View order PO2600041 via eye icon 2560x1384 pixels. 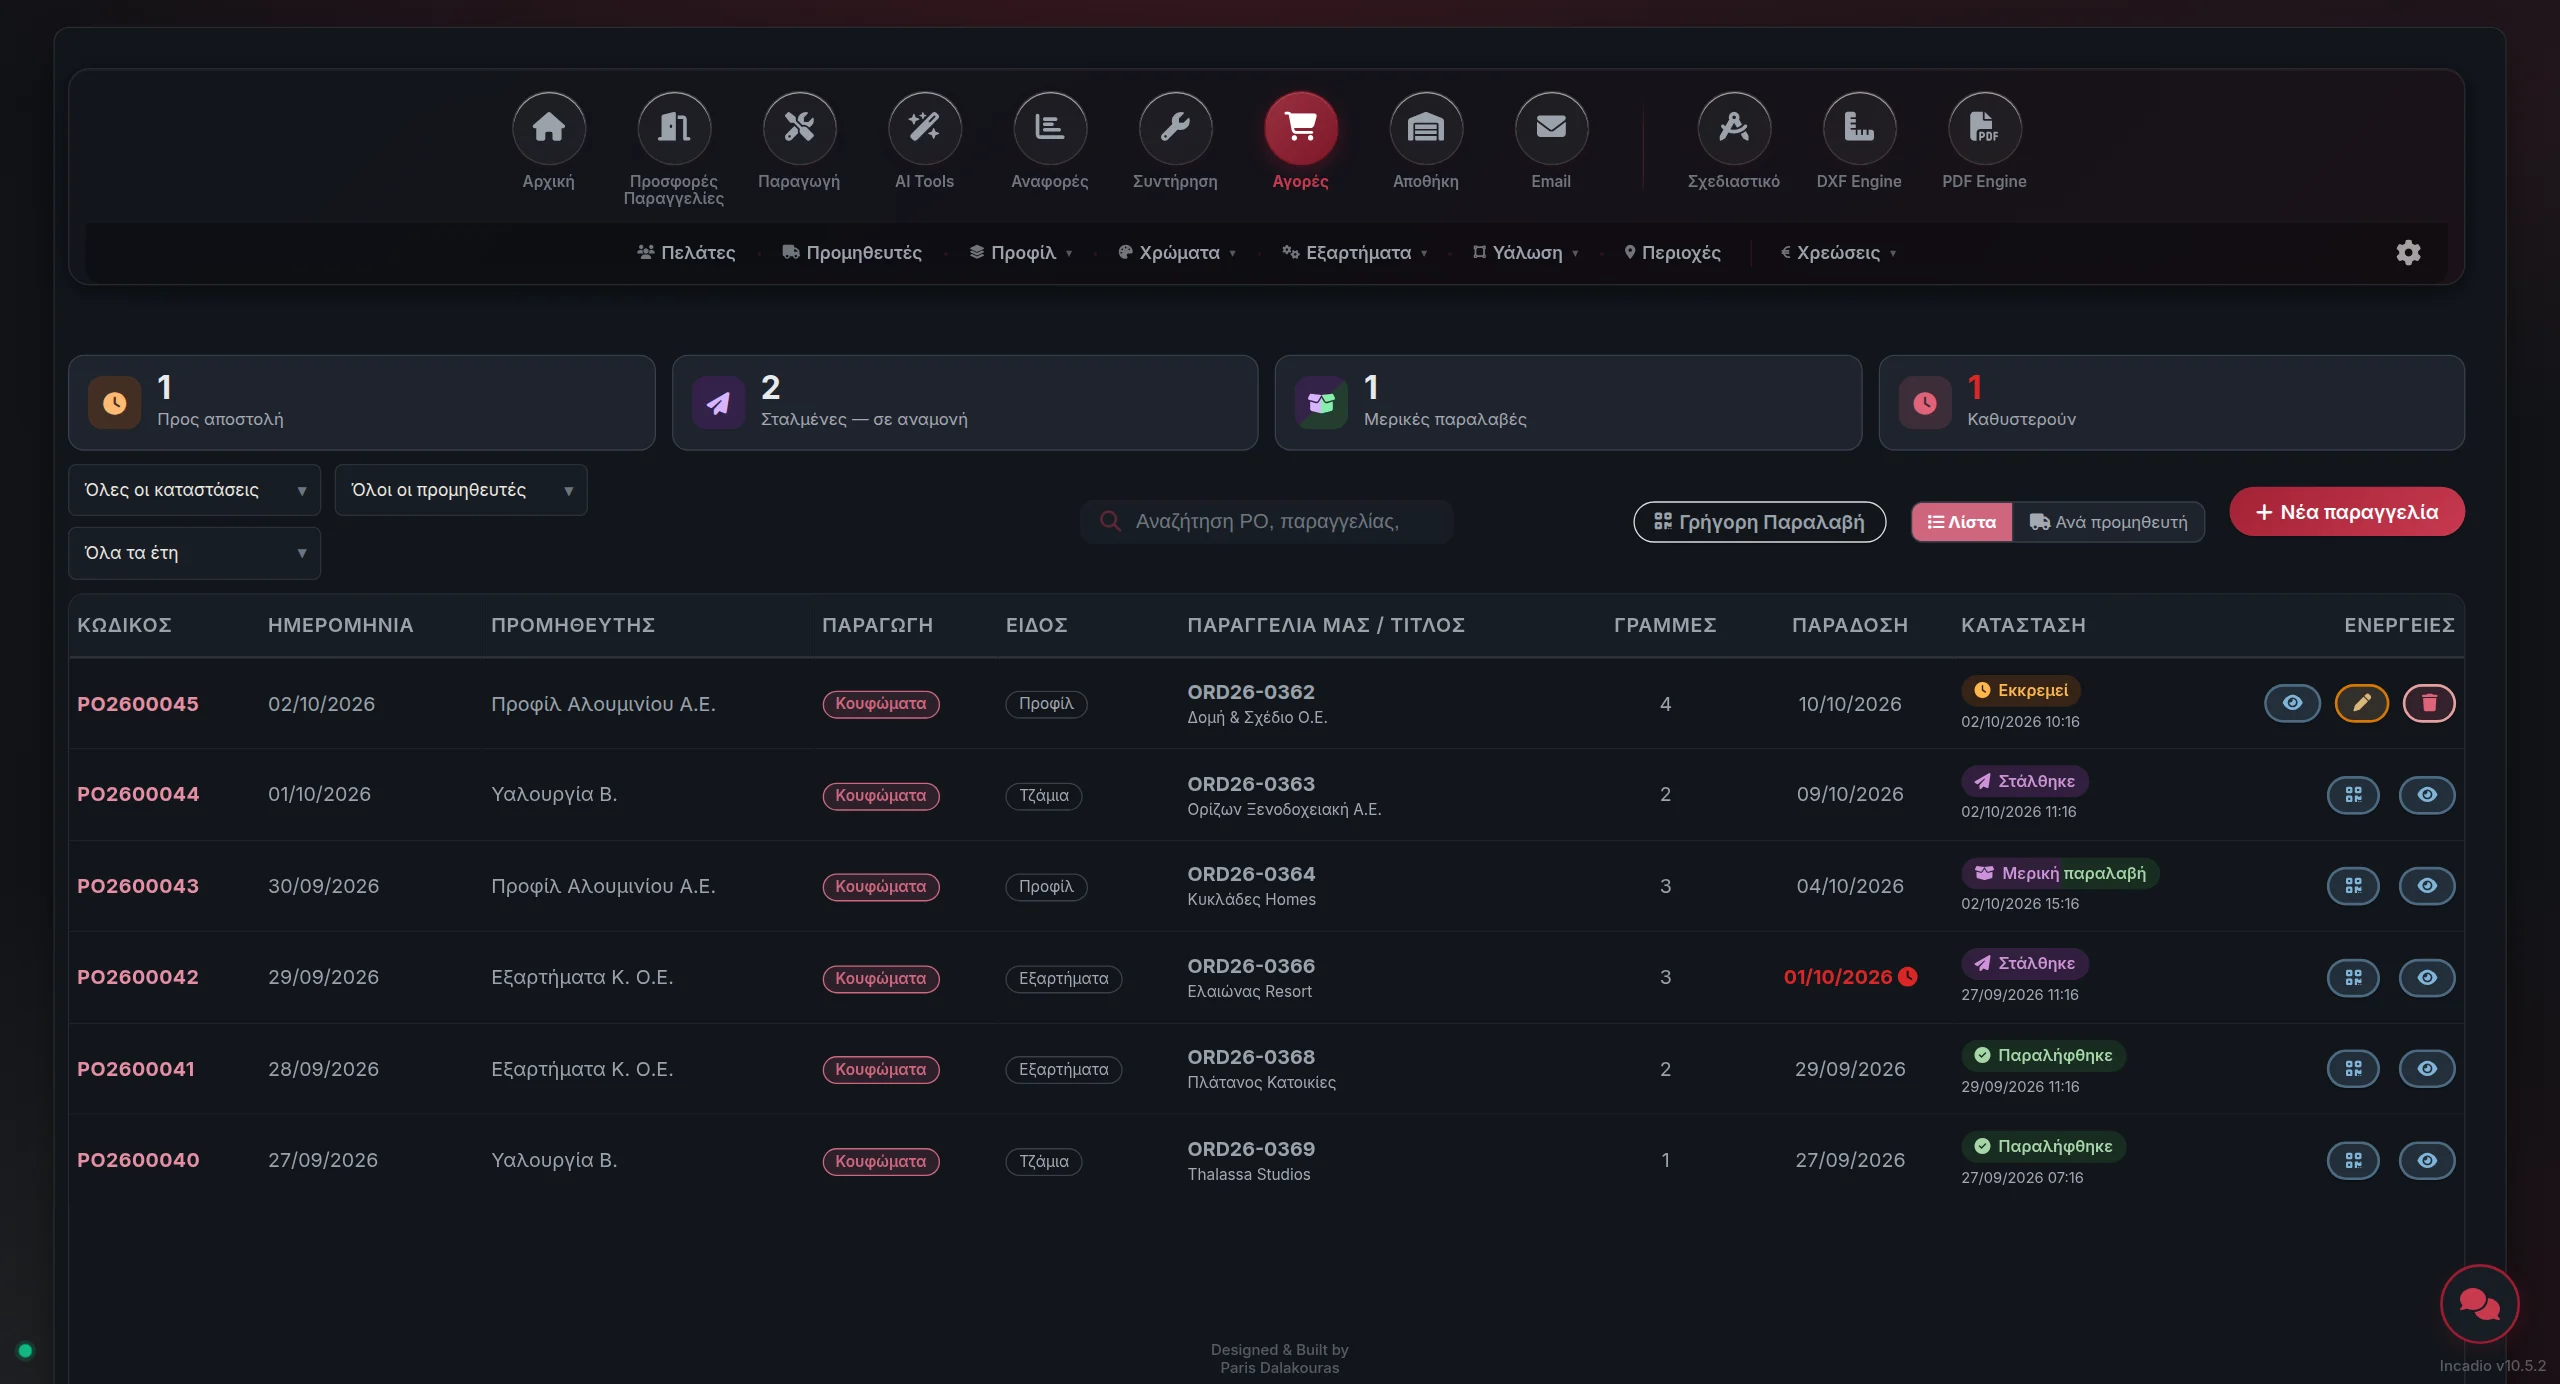click(2427, 1069)
